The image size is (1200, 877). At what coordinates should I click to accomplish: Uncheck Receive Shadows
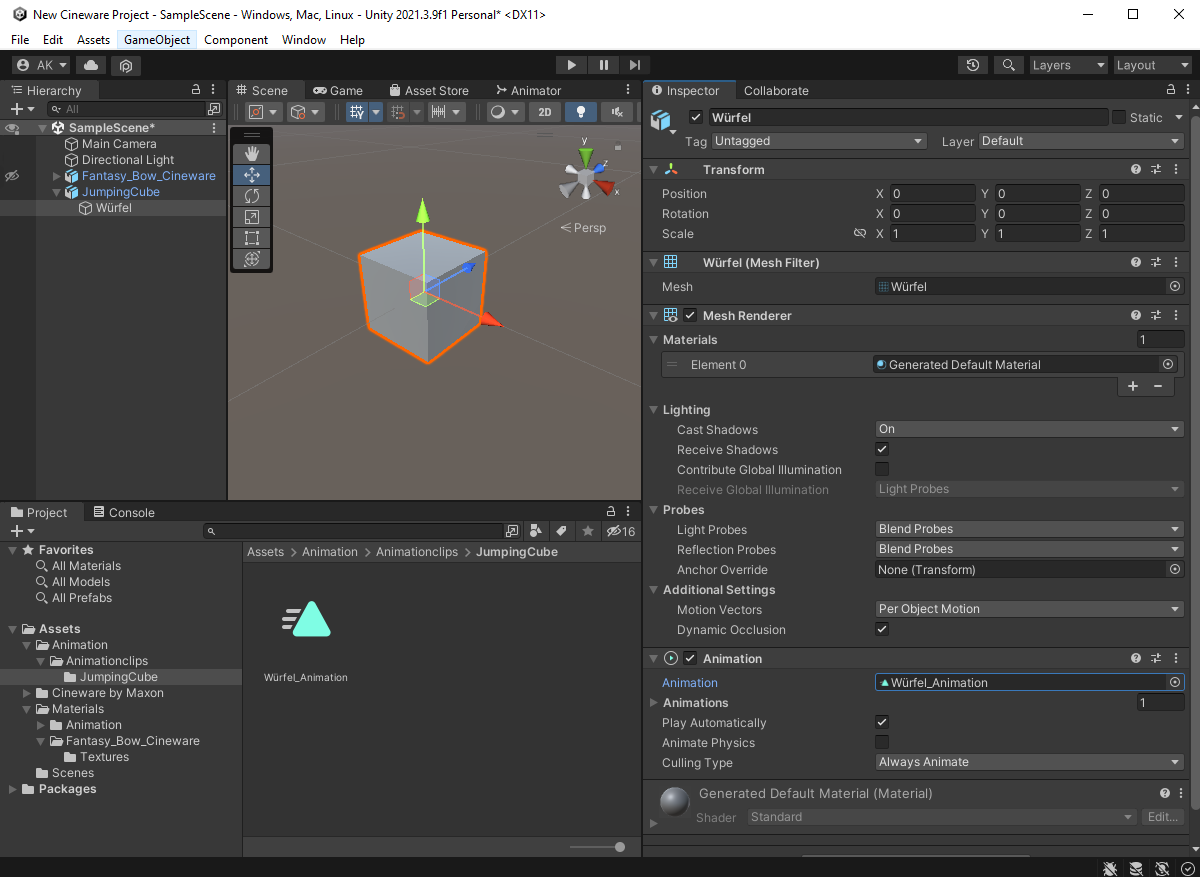click(882, 450)
